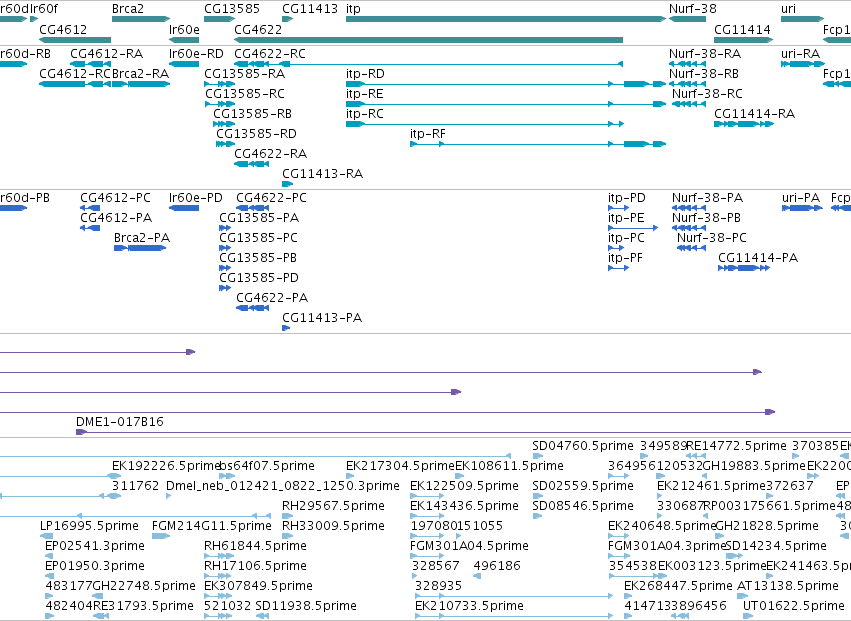Select the itp-RD transcript label
The width and height of the screenshot is (851, 621).
[x=365, y=73]
